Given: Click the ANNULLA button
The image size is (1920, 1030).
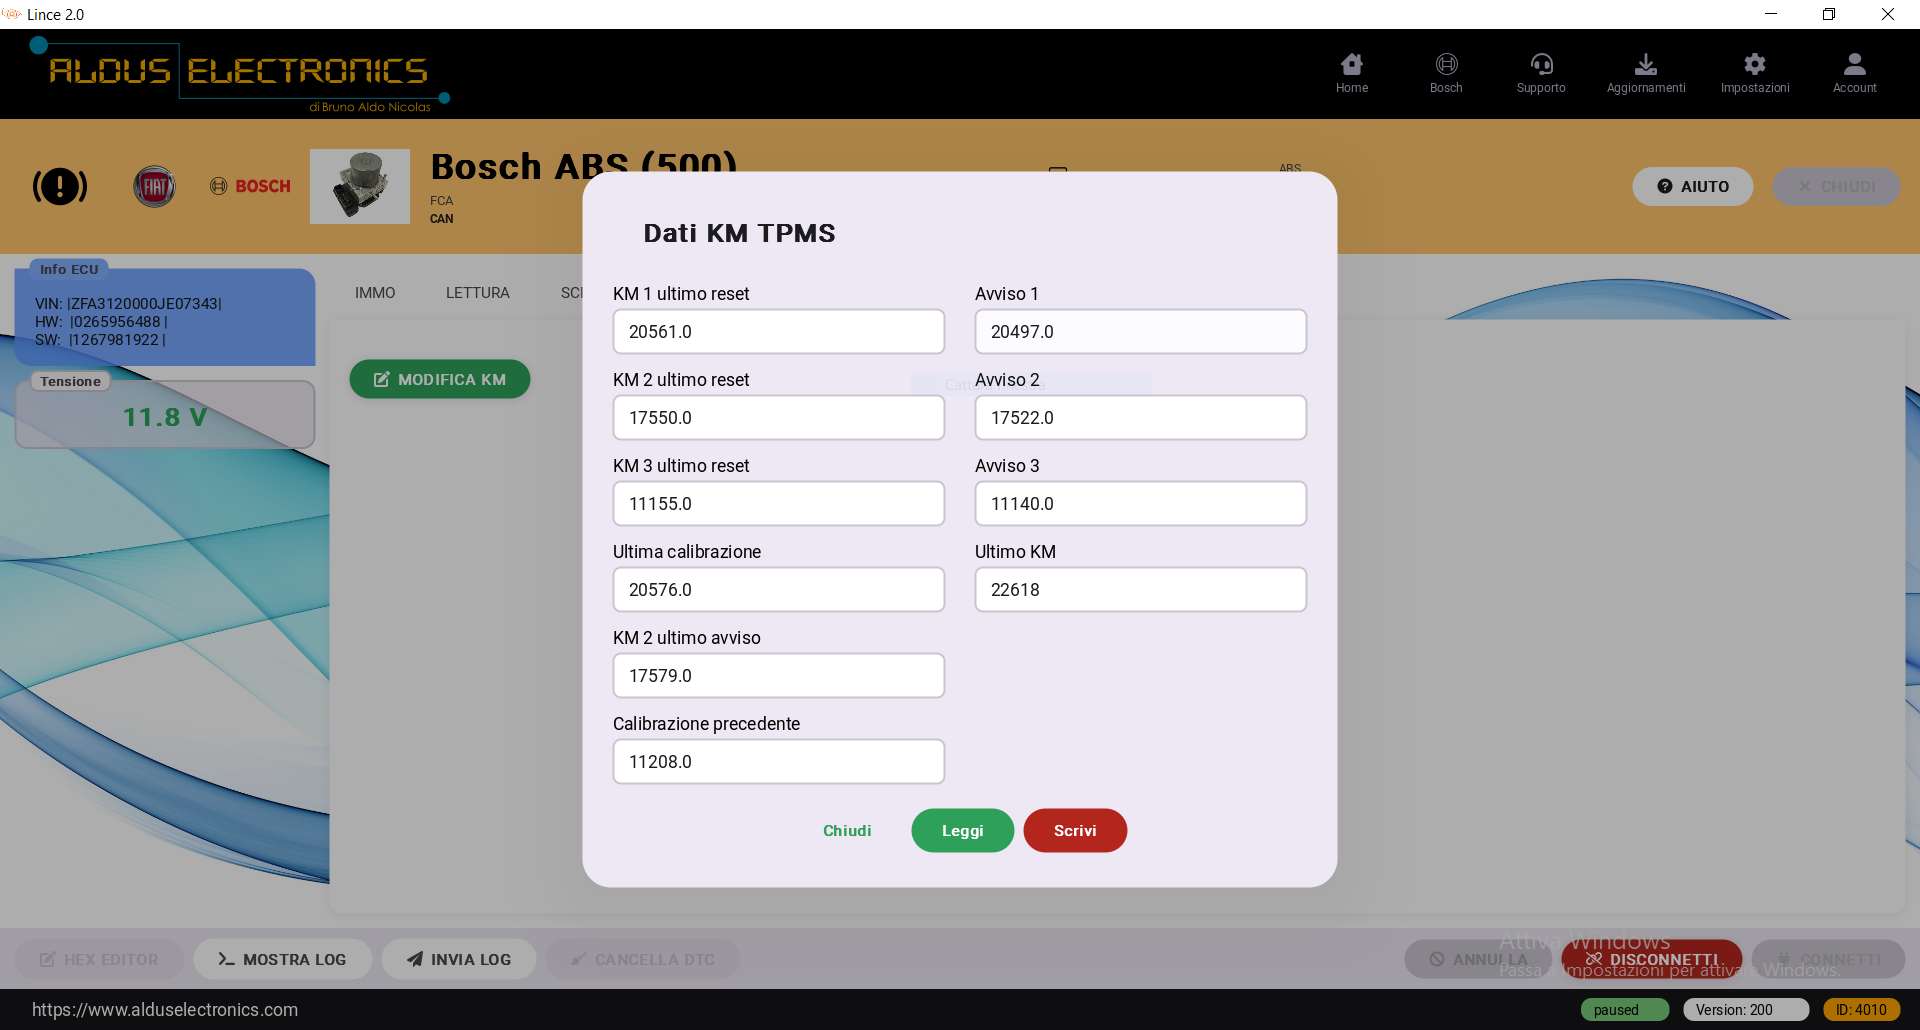Looking at the screenshot, I should [x=1478, y=959].
